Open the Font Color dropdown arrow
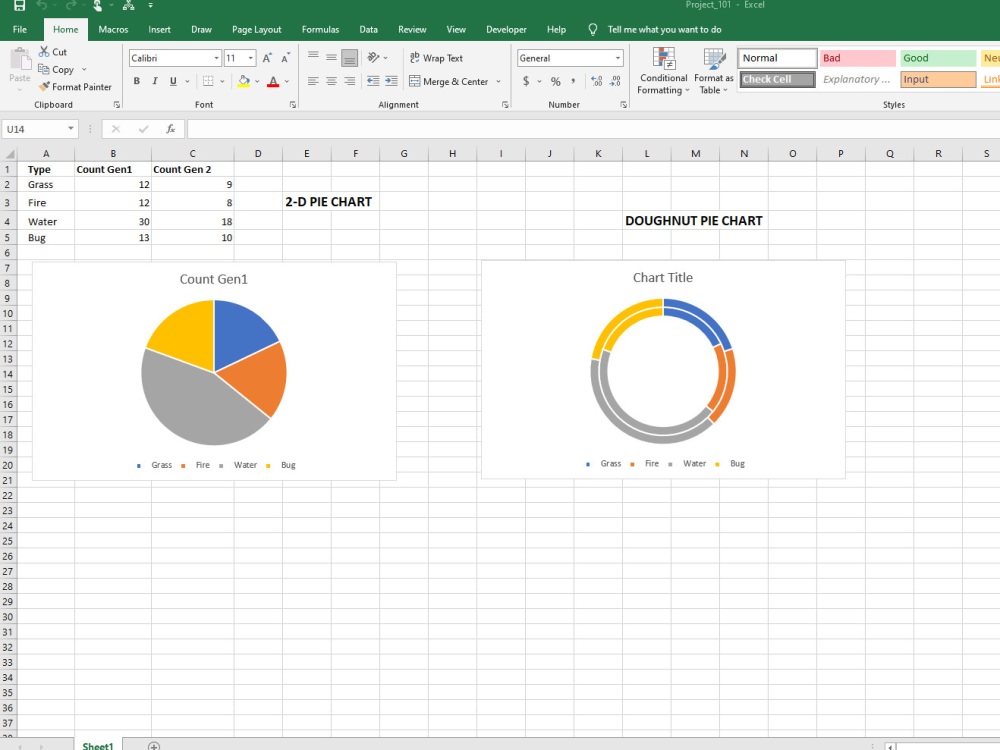 (287, 82)
